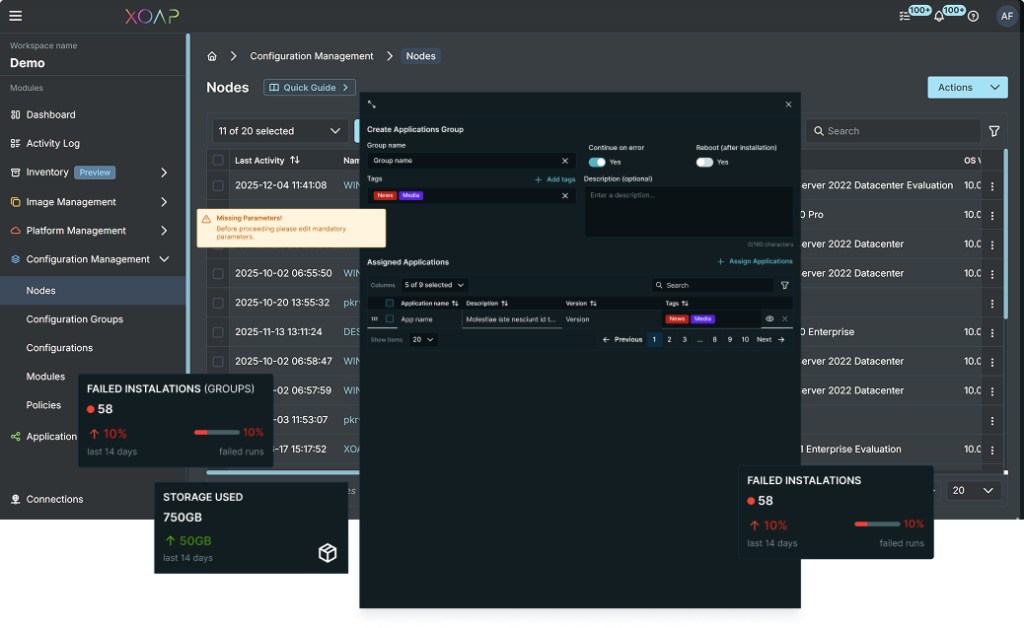
Task: Click the AF profile avatar
Action: click(x=1008, y=16)
